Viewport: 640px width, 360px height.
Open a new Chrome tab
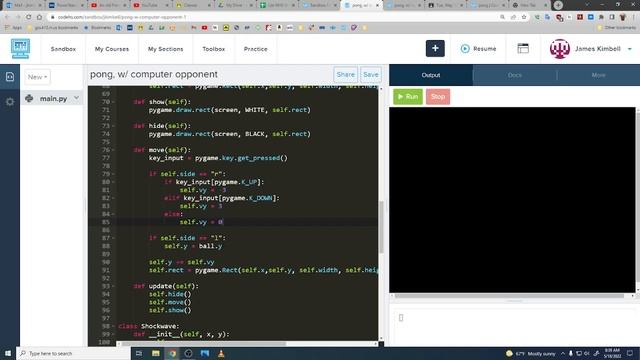click(558, 5)
